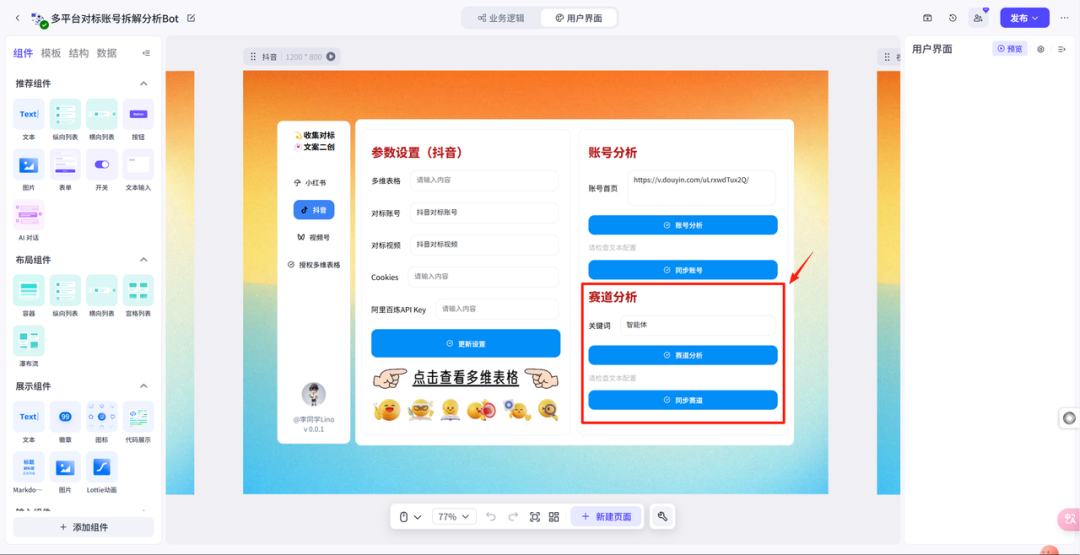Open version history clock icon
Screen dimensions: 1080x555
953,18
